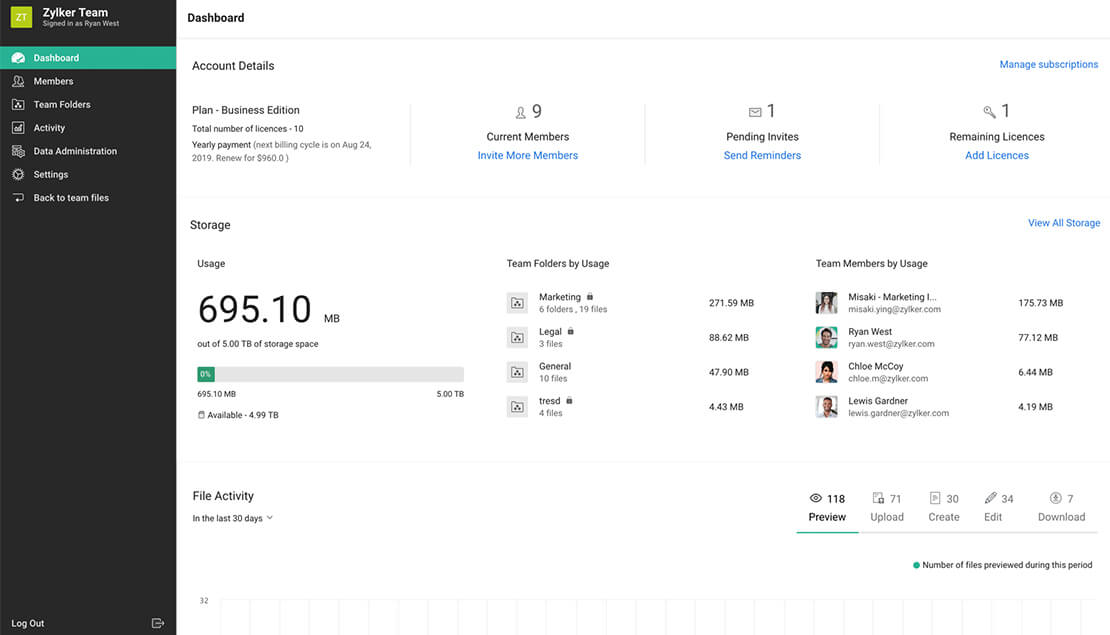This screenshot has width=1110, height=635.
Task: Click the Marketing team folder icon
Action: [517, 303]
